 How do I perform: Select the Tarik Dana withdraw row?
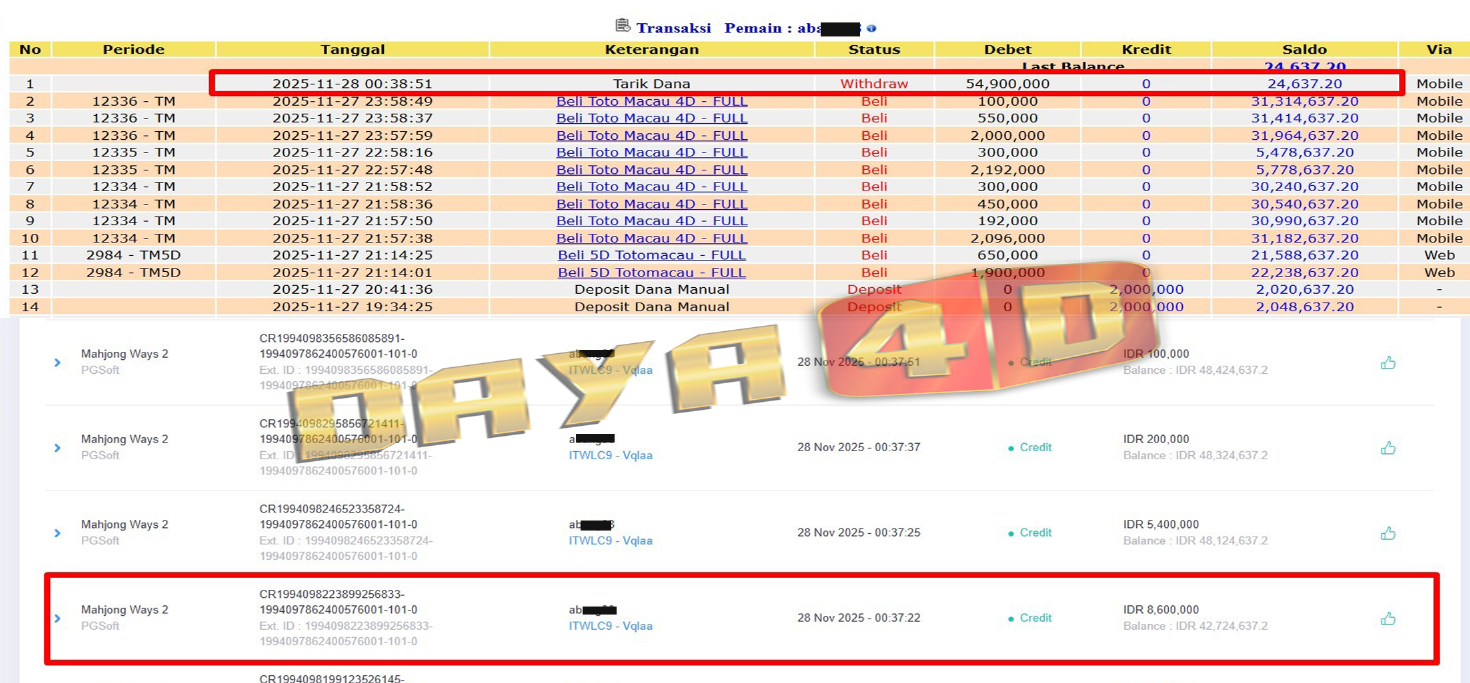pyautogui.click(x=652, y=84)
